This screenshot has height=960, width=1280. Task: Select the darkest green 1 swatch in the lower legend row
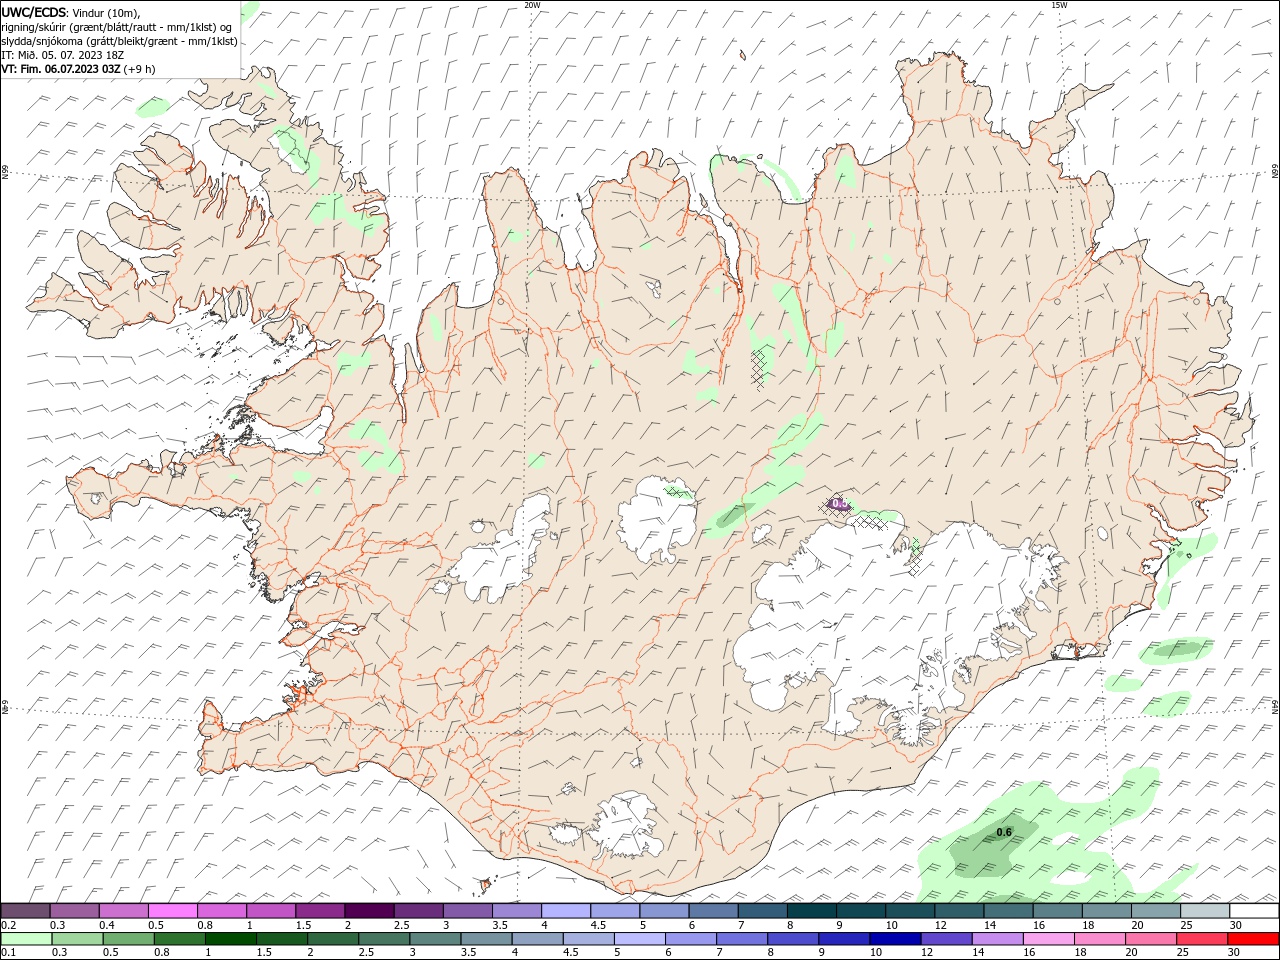[230, 939]
